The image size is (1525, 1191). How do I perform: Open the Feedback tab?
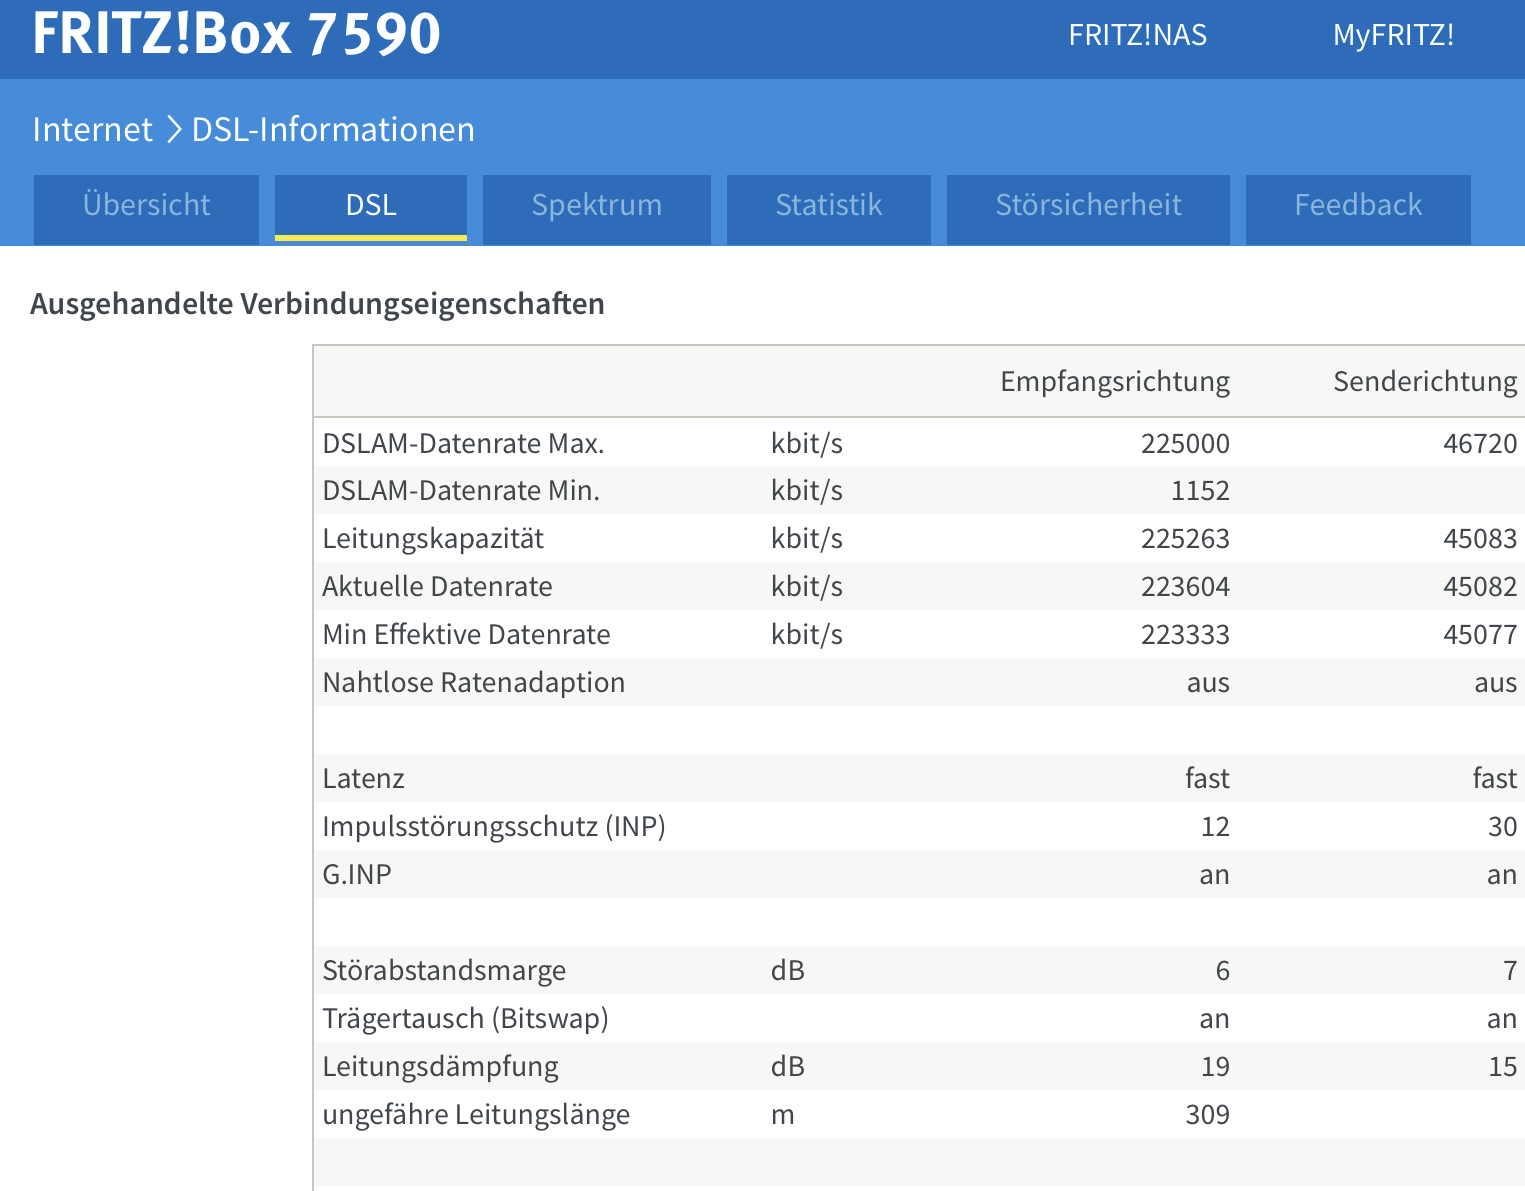[1358, 209]
